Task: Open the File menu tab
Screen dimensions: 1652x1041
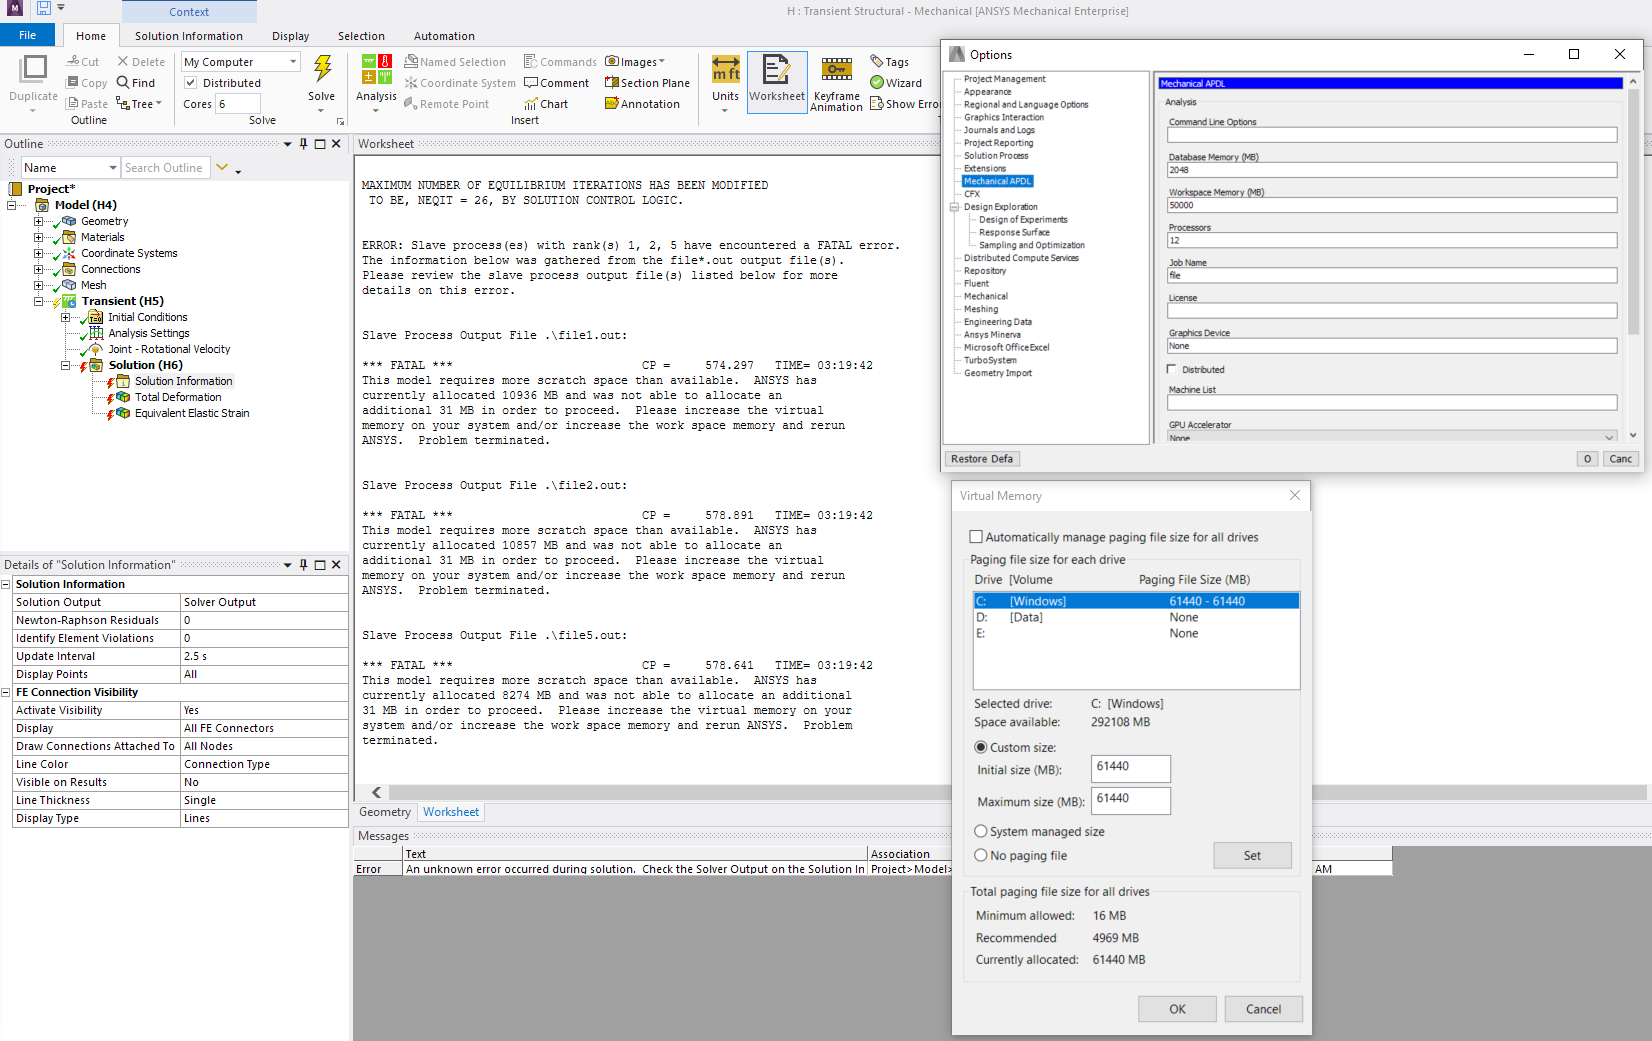Action: pyautogui.click(x=28, y=35)
